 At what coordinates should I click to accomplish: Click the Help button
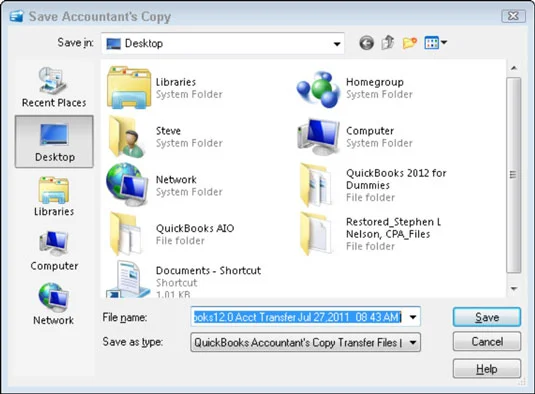[487, 369]
